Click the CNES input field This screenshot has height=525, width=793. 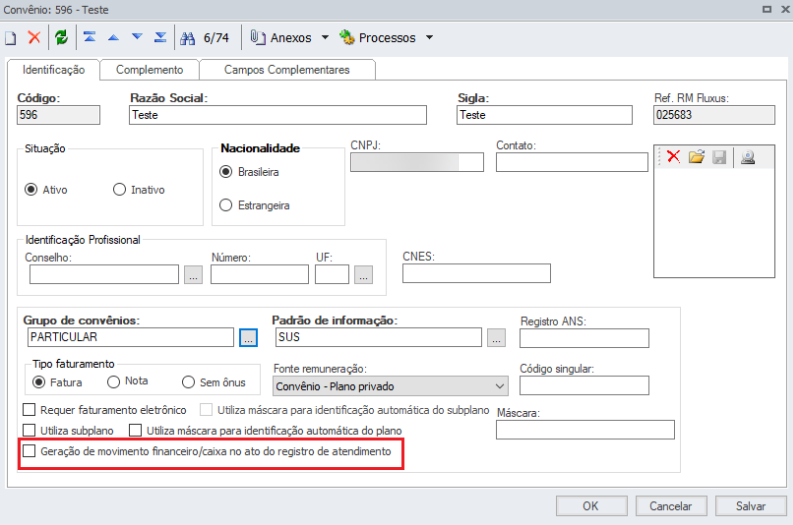[x=476, y=273]
